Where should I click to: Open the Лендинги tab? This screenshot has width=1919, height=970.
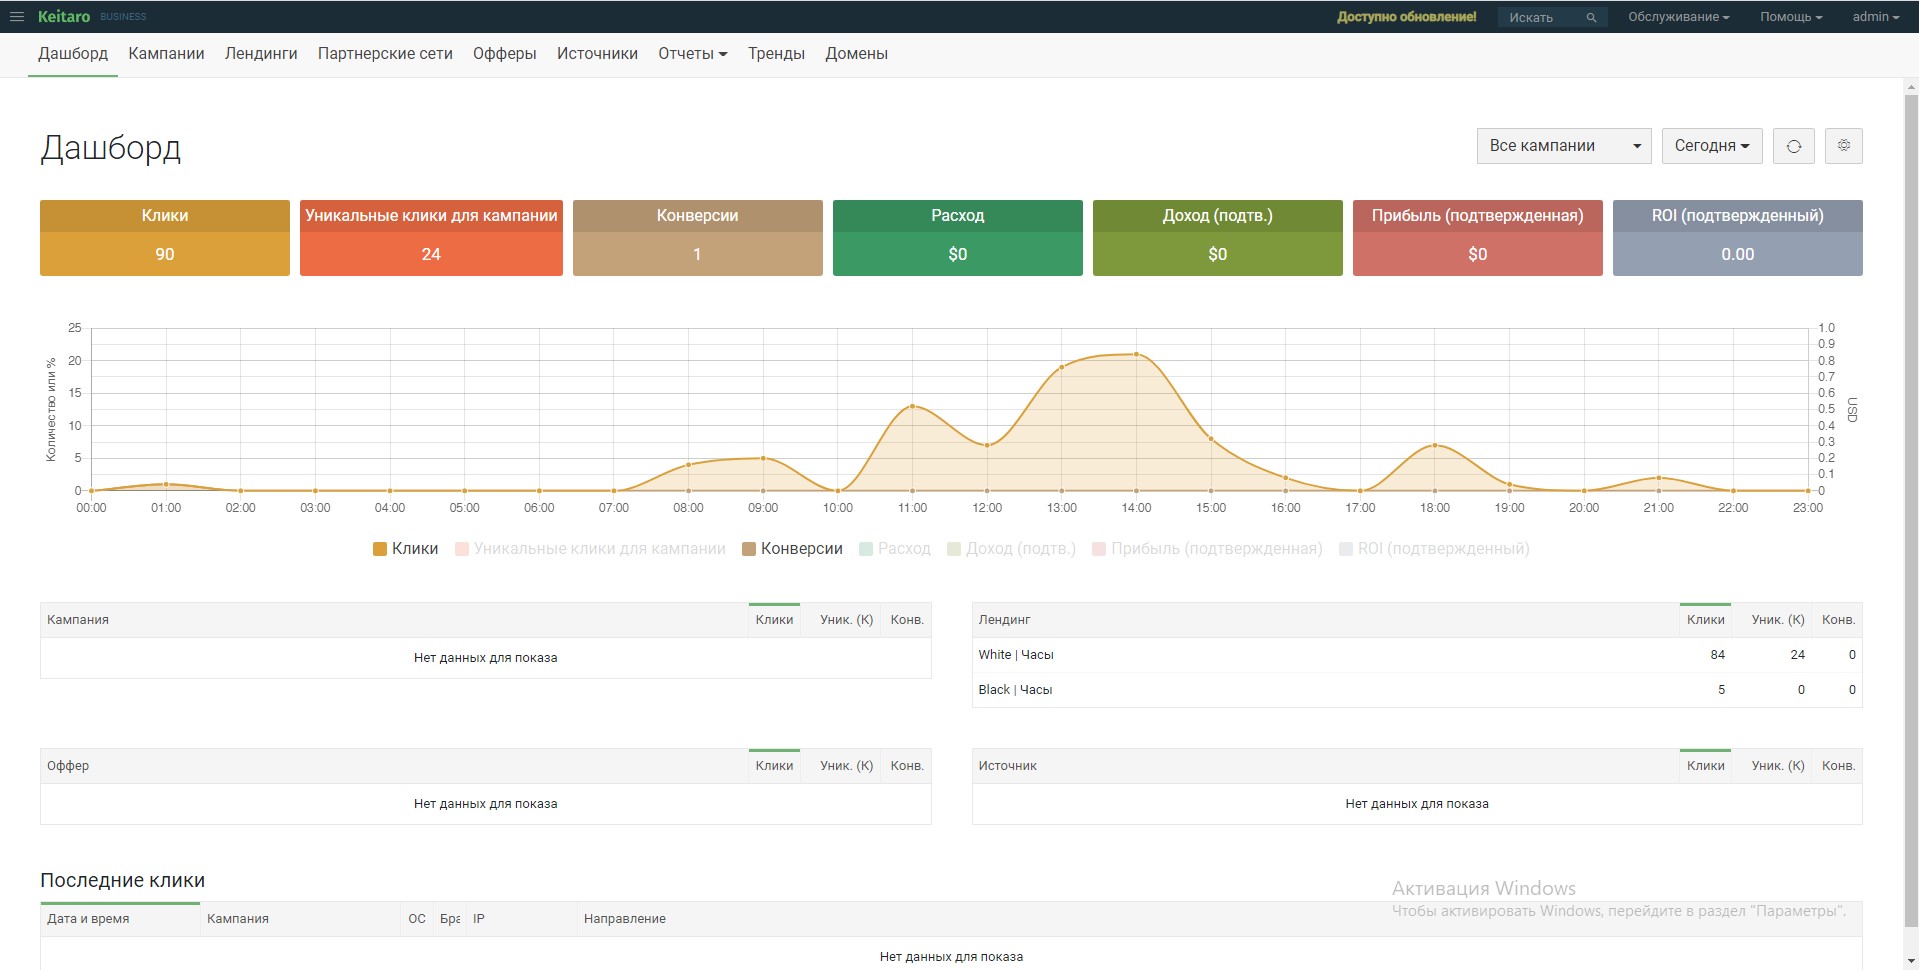coord(261,54)
